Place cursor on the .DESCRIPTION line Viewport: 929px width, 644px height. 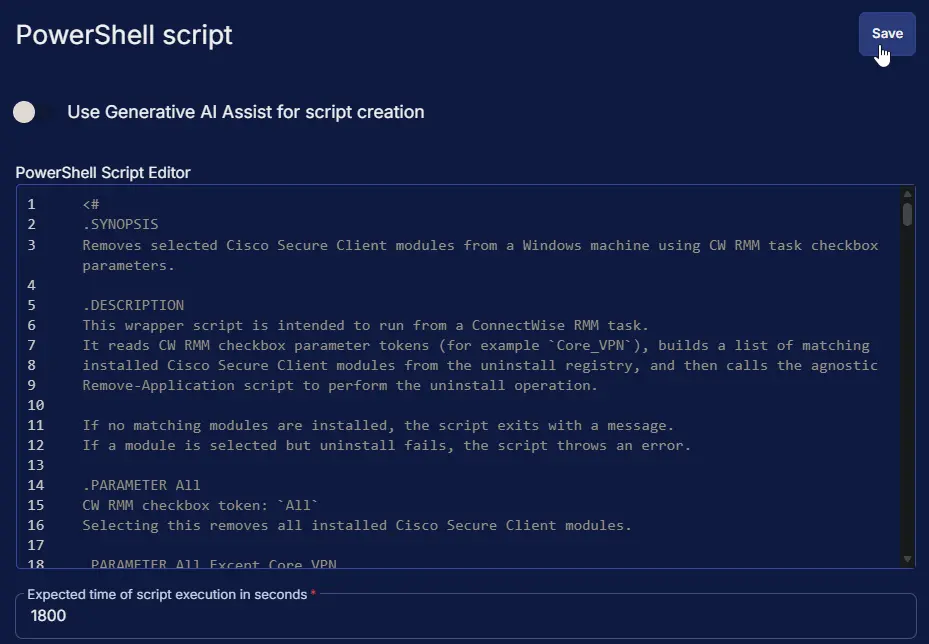pyautogui.click(x=133, y=305)
